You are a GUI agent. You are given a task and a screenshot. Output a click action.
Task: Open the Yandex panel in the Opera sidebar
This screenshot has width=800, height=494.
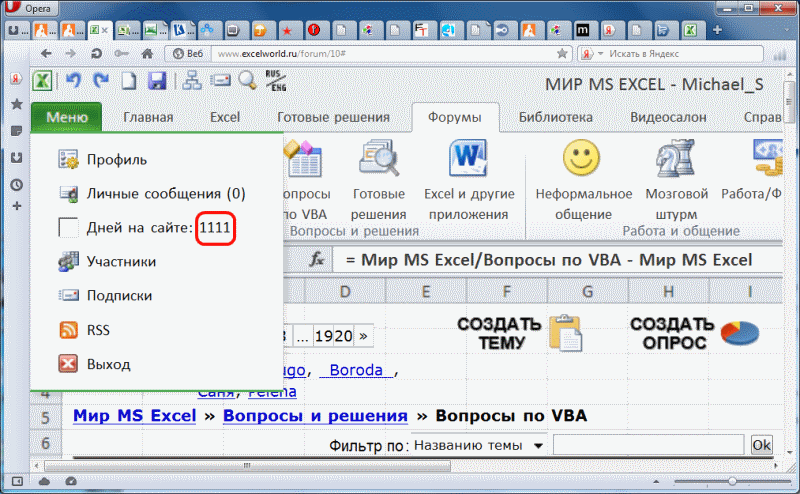click(x=16, y=79)
